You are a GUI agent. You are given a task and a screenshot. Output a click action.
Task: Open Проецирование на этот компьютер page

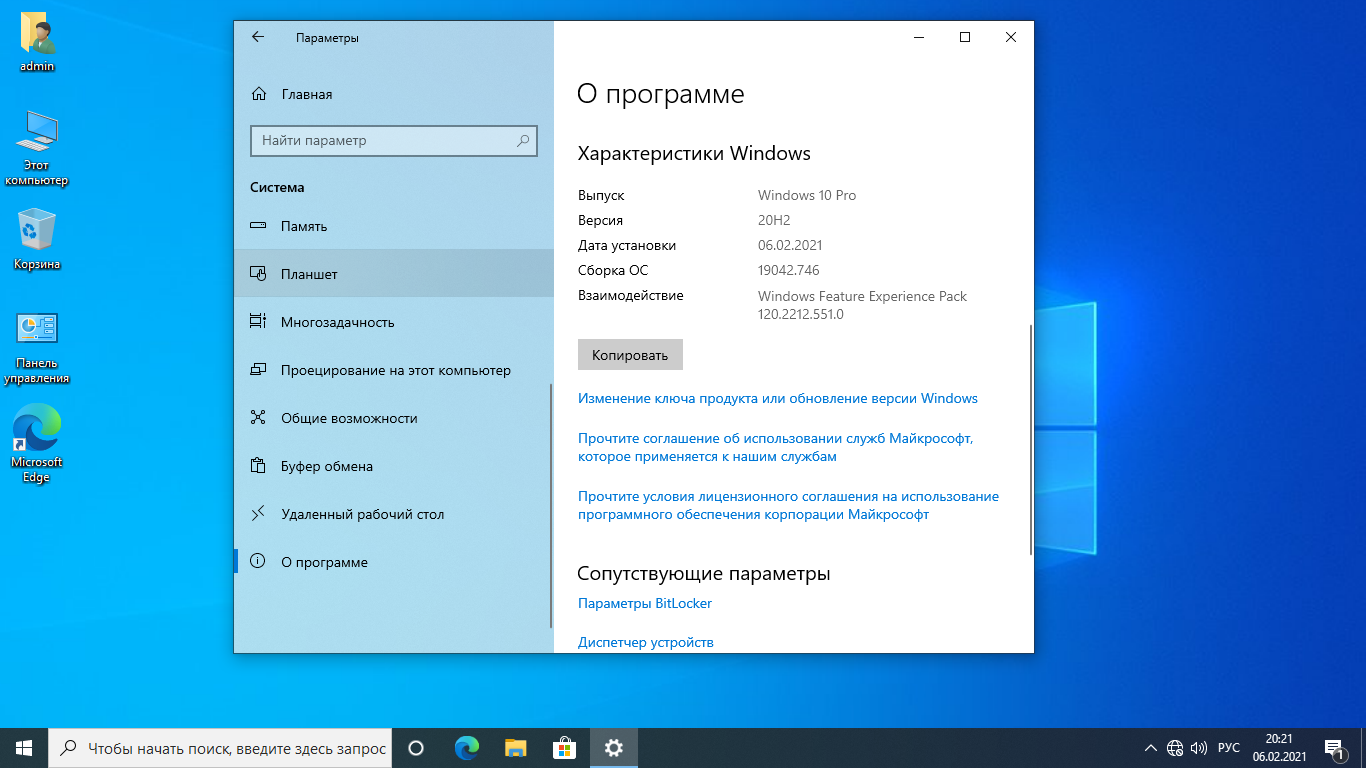click(393, 370)
